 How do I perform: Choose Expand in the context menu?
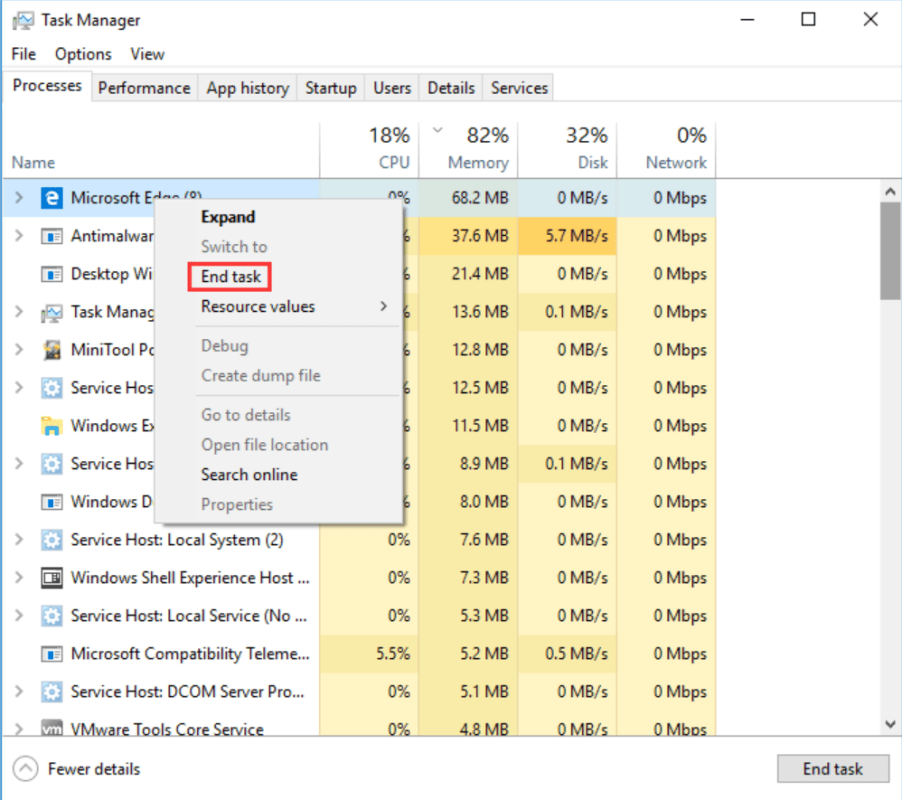[228, 217]
